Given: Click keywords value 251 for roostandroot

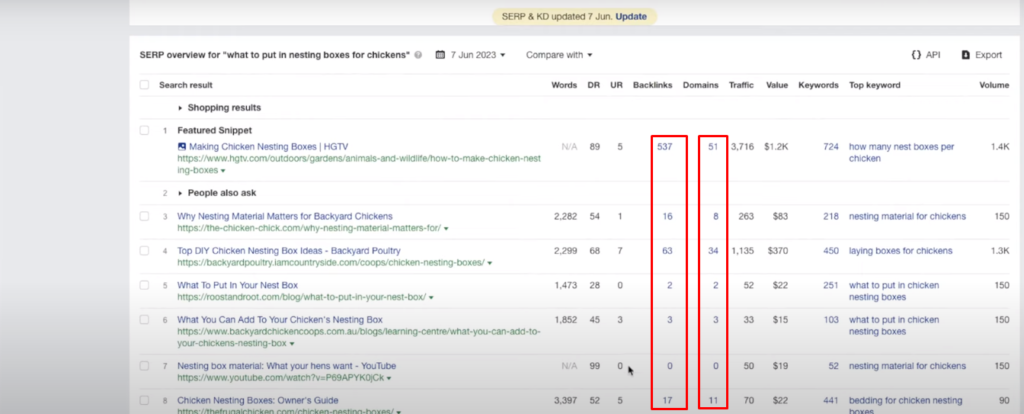Looking at the screenshot, I should click(x=831, y=285).
